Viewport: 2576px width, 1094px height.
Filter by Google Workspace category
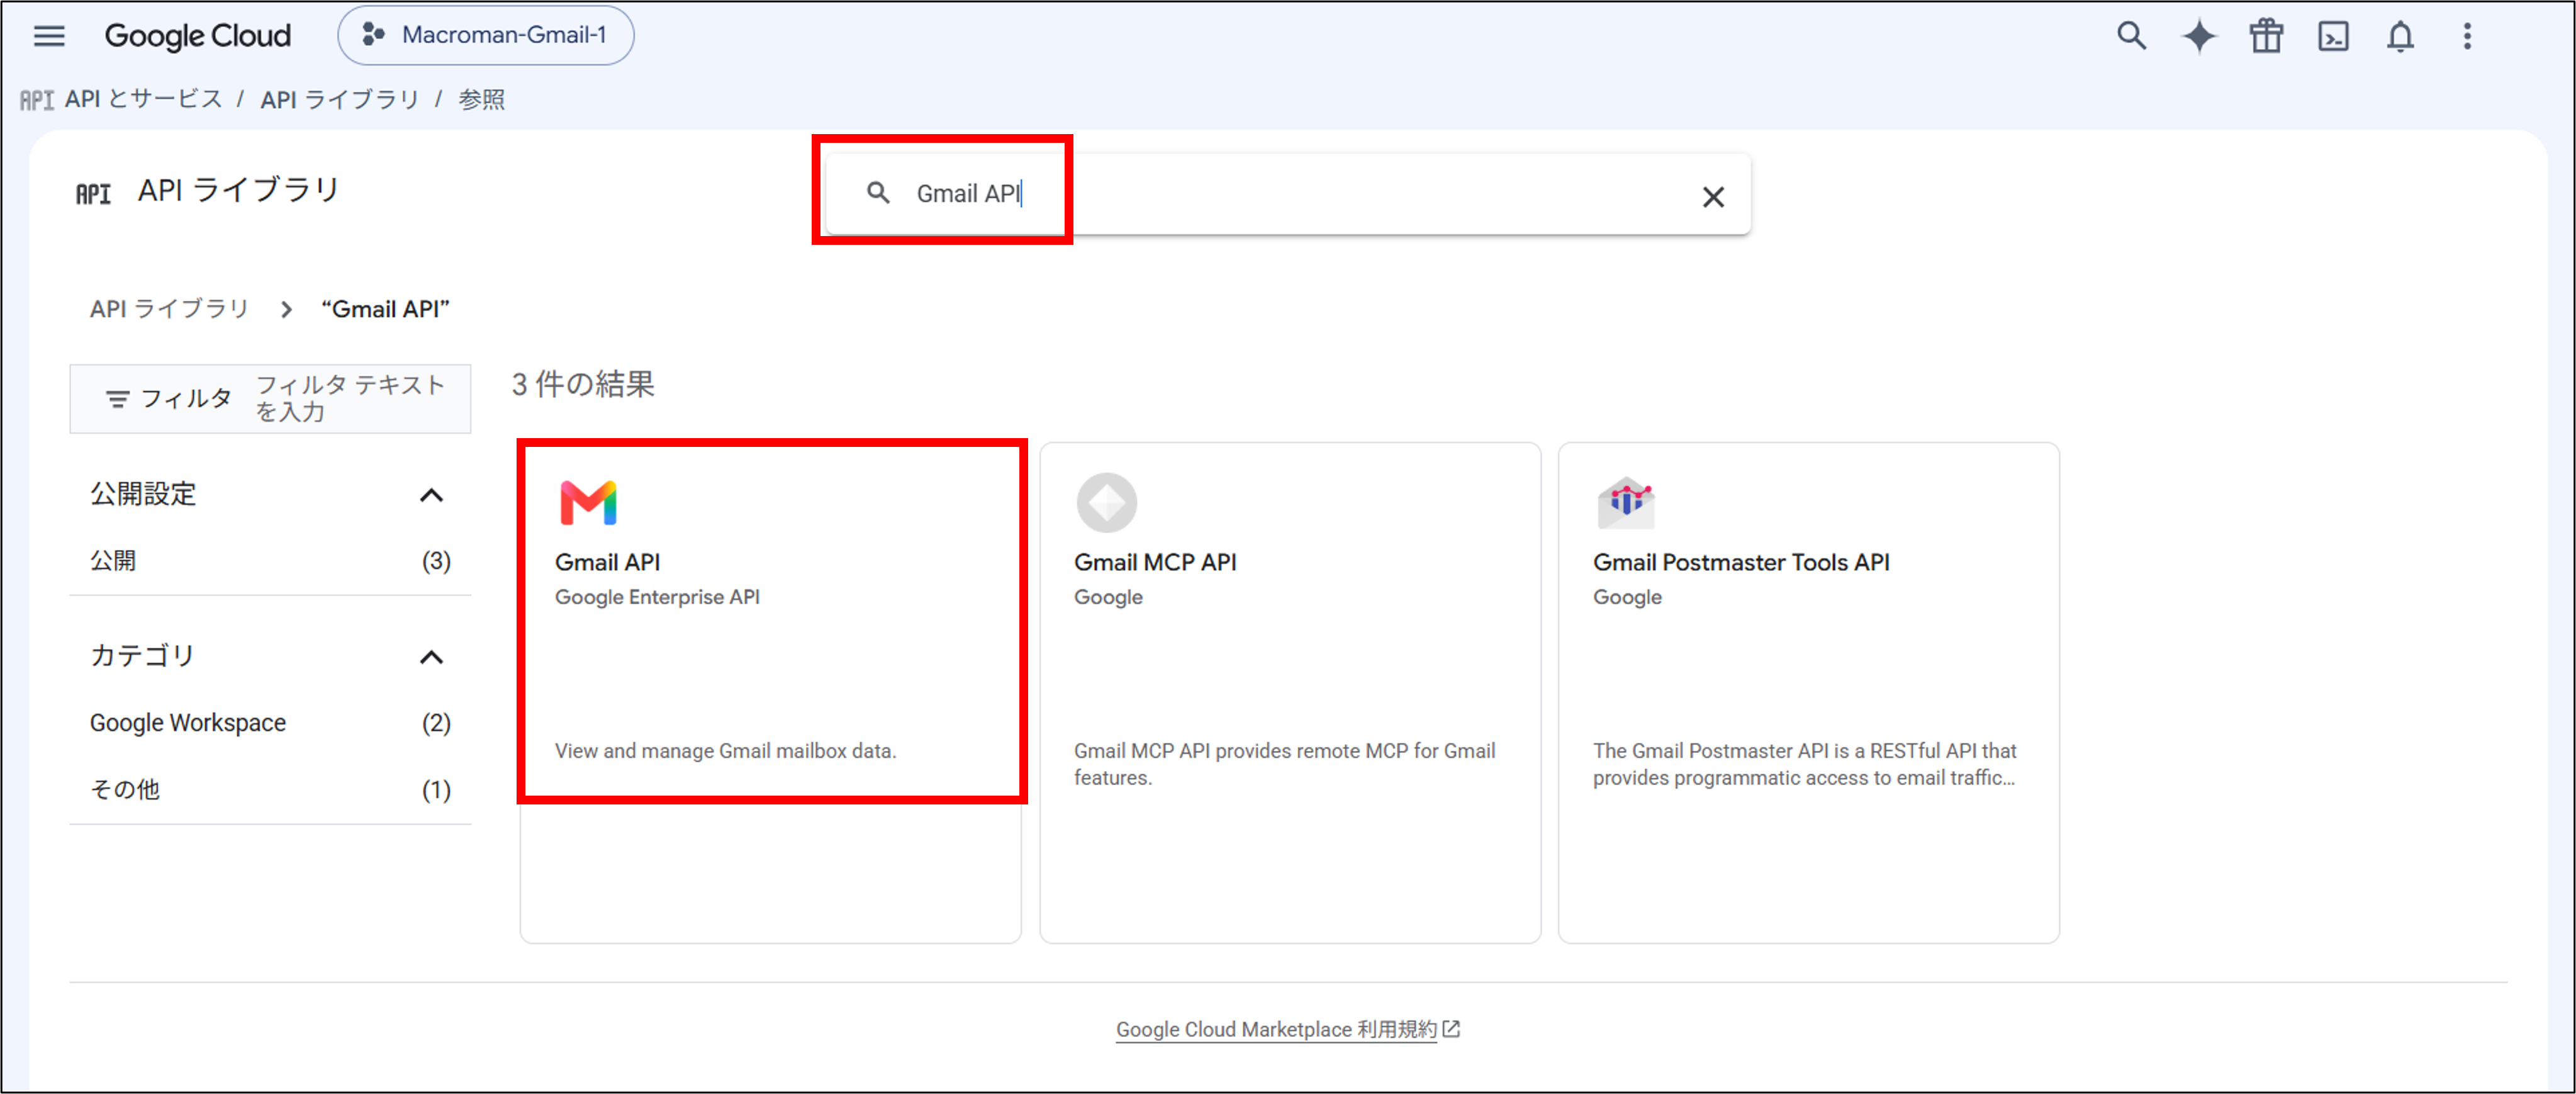[x=270, y=723]
